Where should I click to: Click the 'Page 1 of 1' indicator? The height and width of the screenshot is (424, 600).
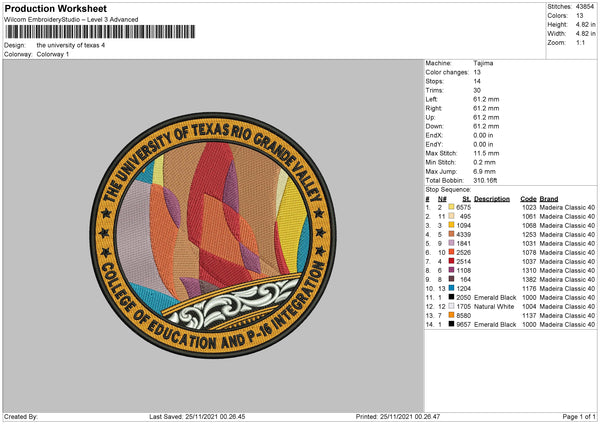coord(579,416)
